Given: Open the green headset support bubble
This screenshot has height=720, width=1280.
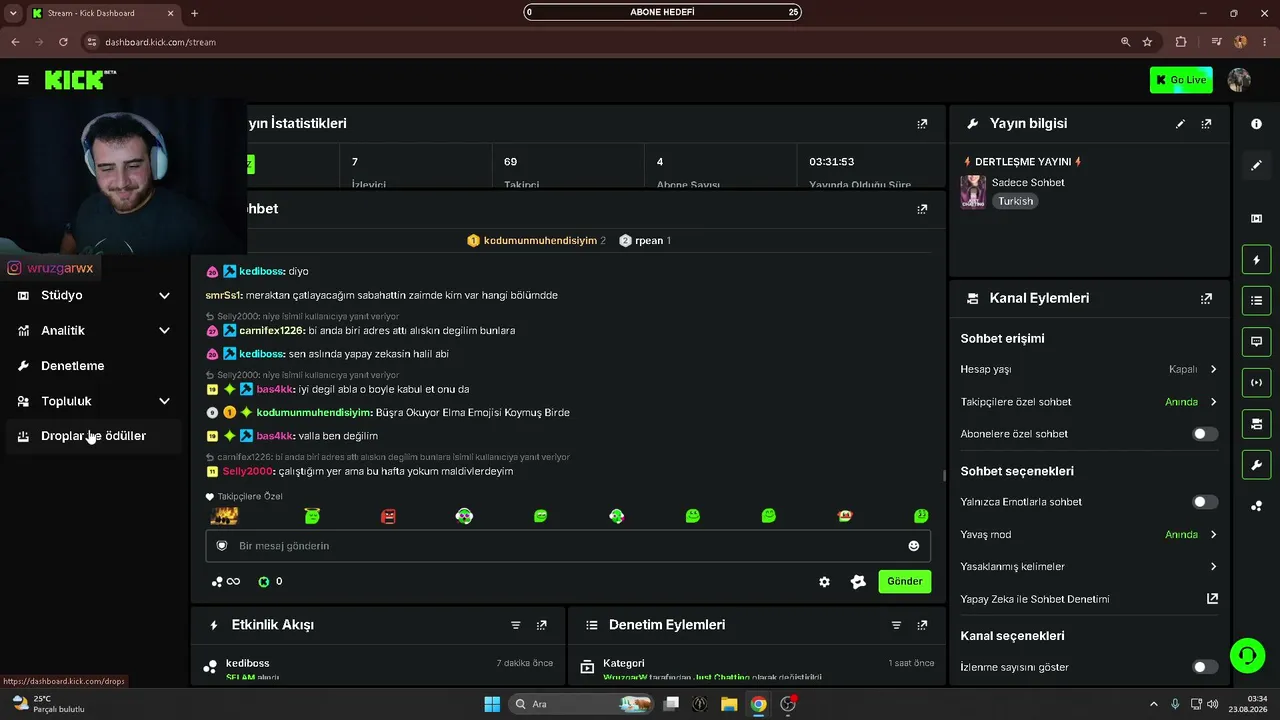Looking at the screenshot, I should (1247, 656).
